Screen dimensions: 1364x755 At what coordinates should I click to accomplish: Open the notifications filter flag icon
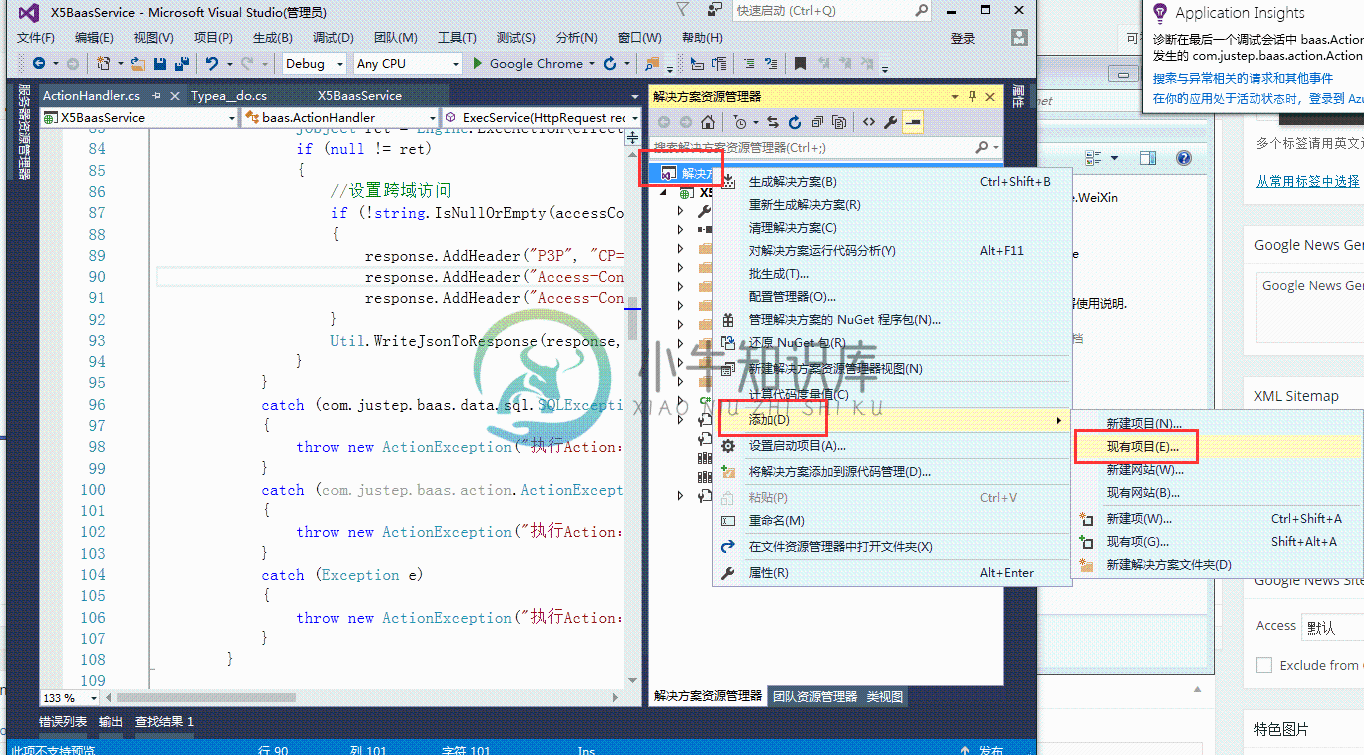coord(682,10)
